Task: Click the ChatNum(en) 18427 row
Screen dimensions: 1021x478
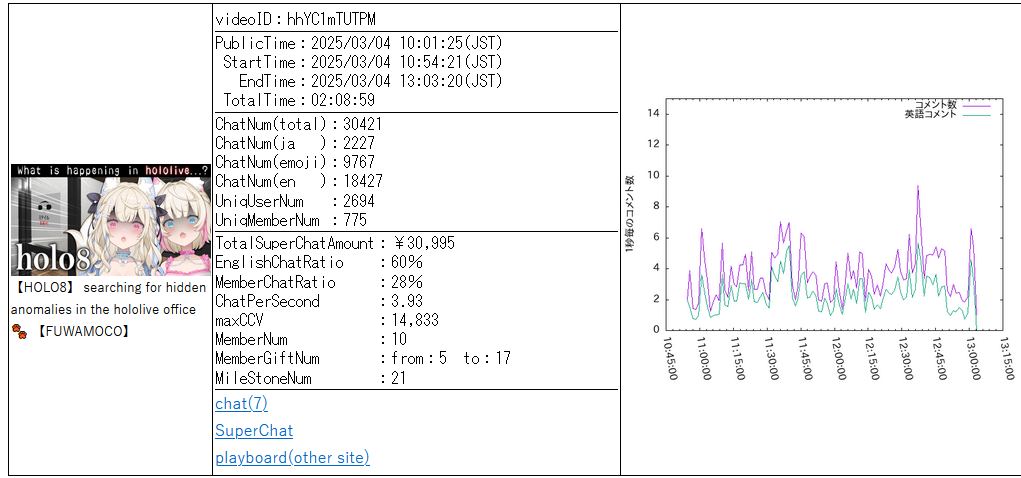Action: [299, 181]
